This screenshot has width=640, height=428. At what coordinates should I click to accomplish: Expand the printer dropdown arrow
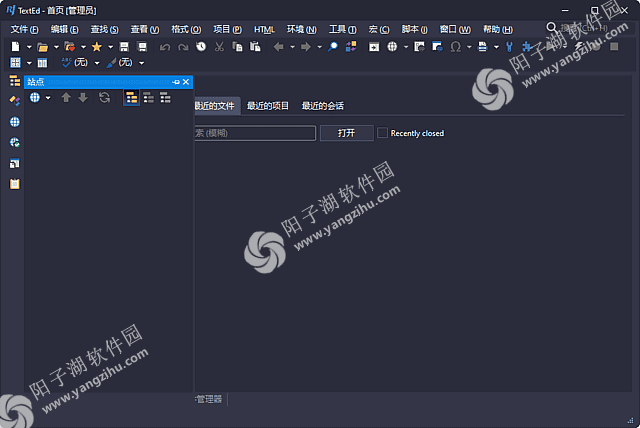pyautogui.click(x=496, y=47)
